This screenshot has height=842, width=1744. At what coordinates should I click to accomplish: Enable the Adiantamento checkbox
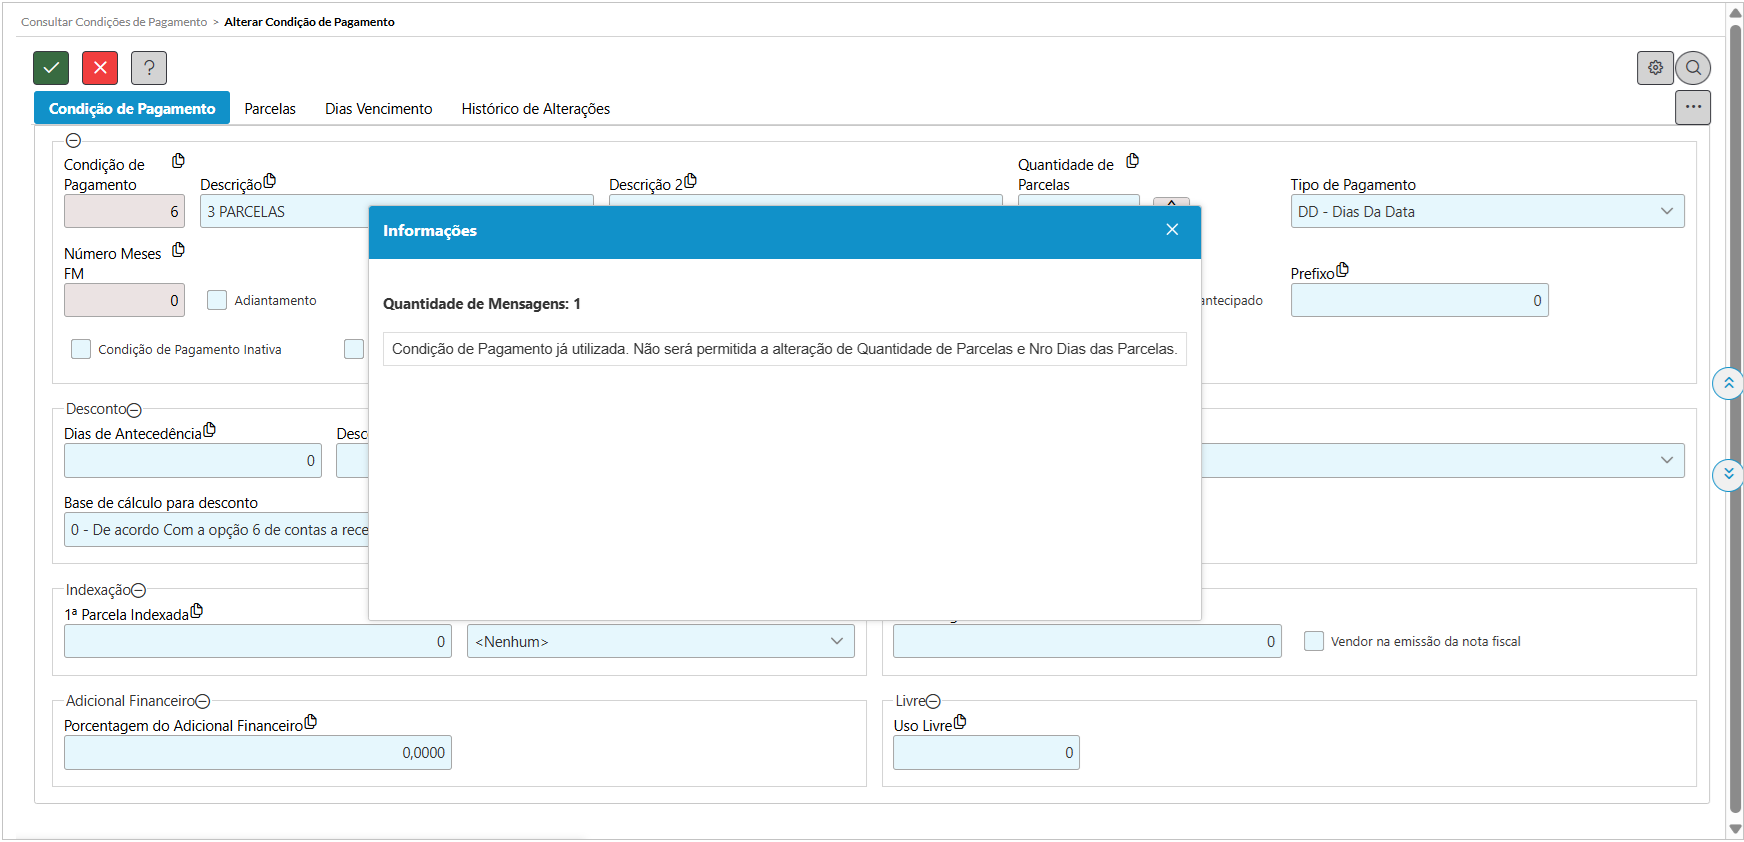[217, 300]
